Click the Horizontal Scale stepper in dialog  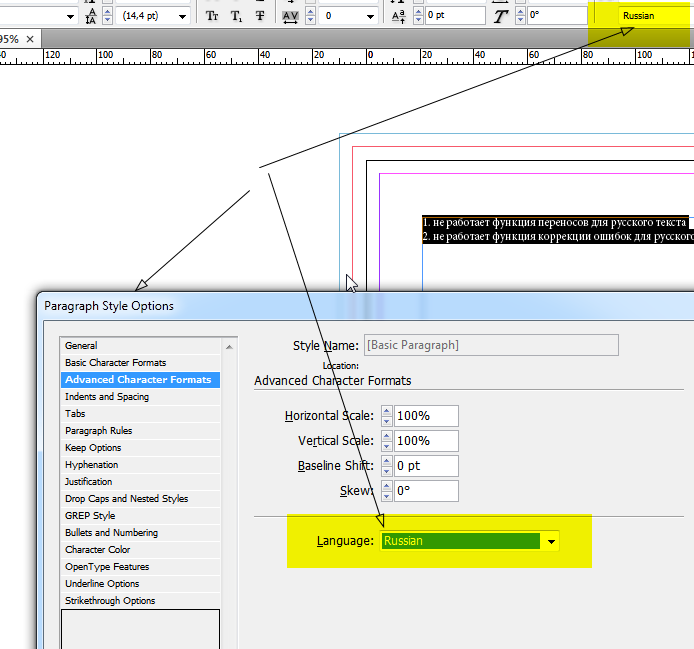click(386, 416)
